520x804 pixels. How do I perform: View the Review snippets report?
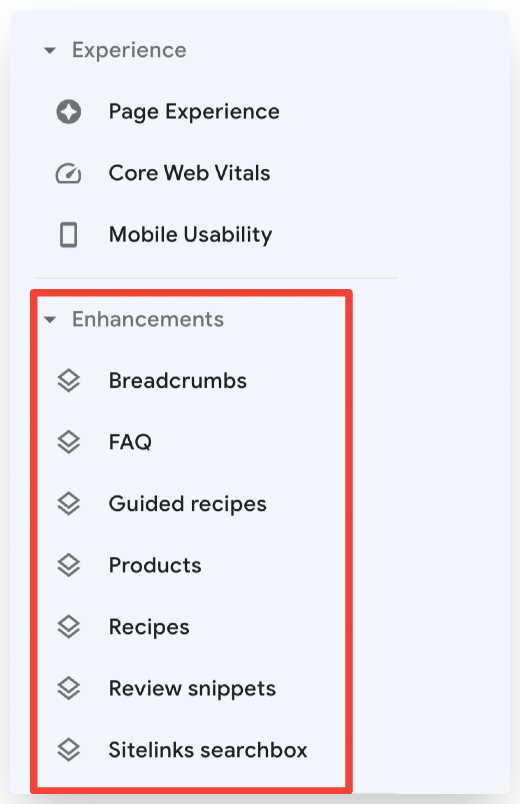[192, 689]
